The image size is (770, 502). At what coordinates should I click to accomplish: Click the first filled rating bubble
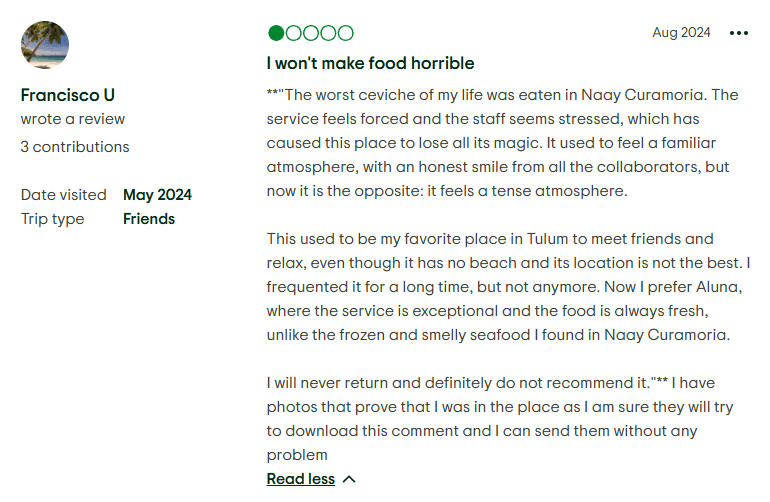276,33
